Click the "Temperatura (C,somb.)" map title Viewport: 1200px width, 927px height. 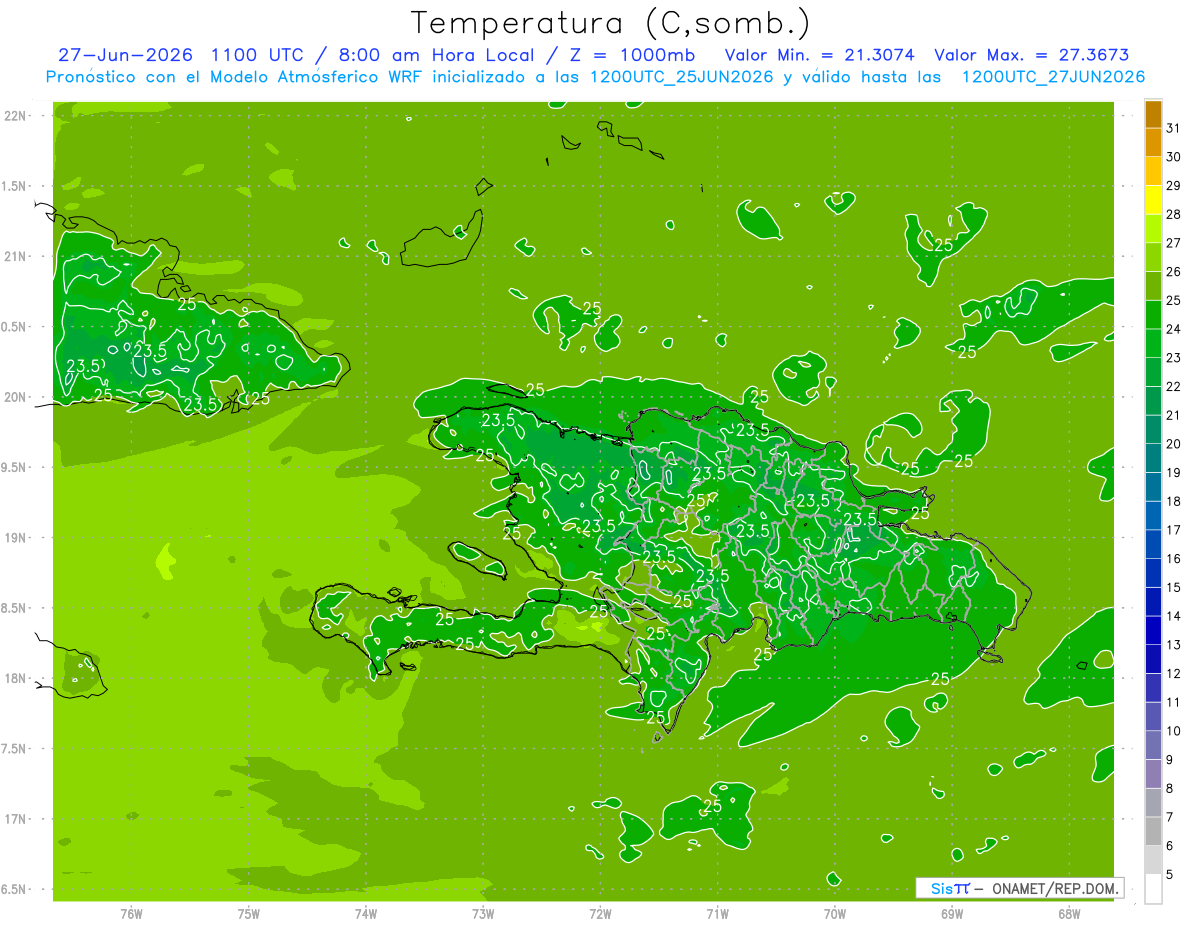tap(611, 24)
